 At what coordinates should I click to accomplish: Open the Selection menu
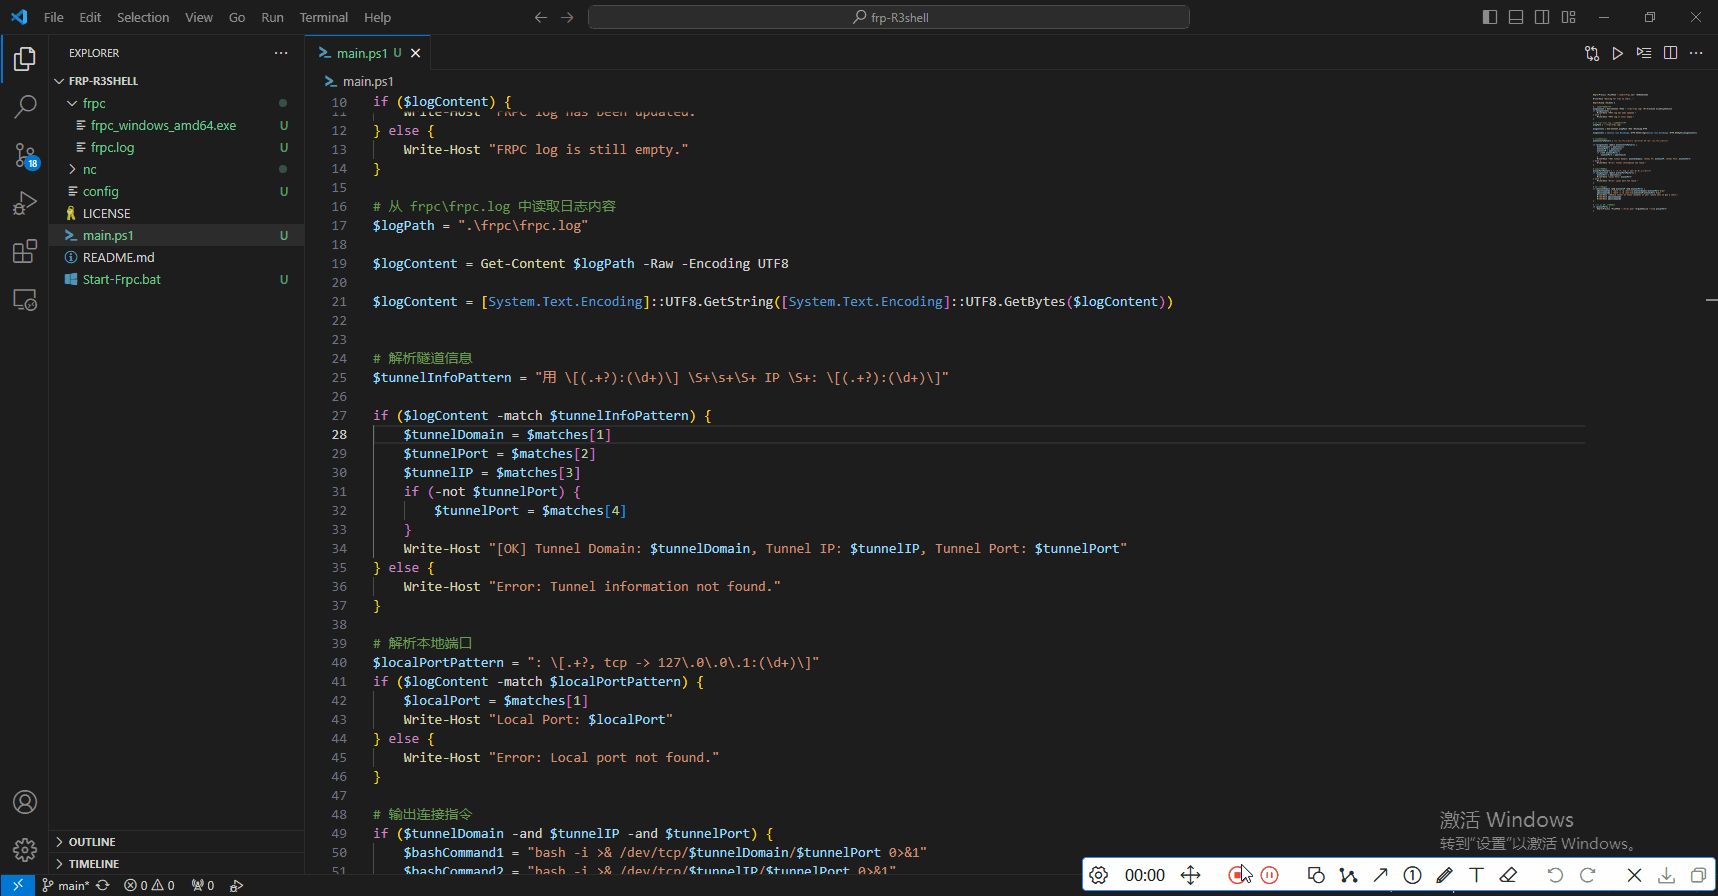coord(143,17)
